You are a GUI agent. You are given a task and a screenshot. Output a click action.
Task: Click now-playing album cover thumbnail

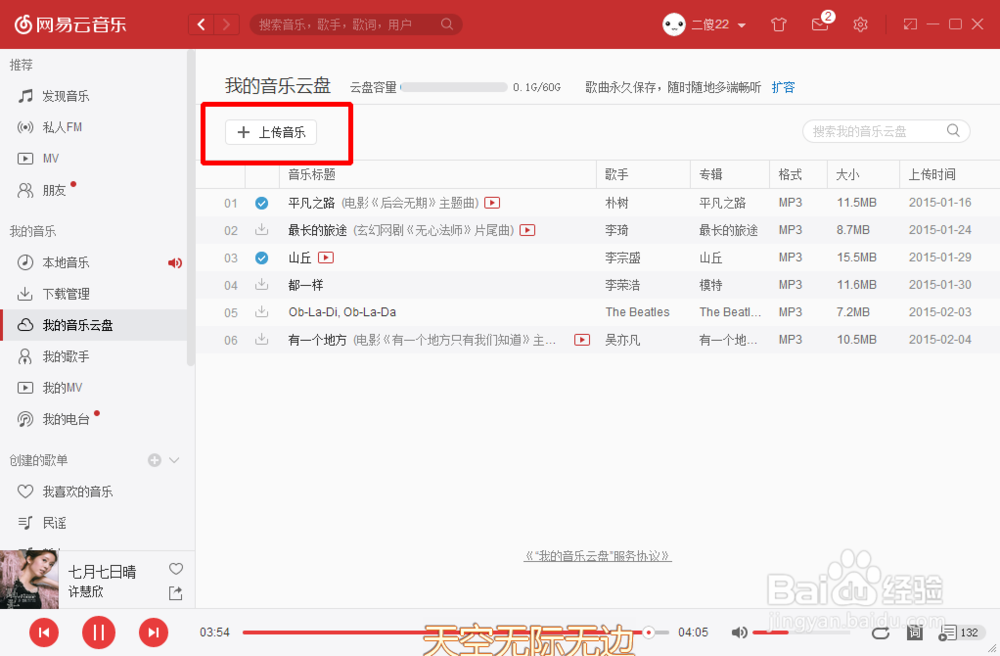(x=29, y=579)
